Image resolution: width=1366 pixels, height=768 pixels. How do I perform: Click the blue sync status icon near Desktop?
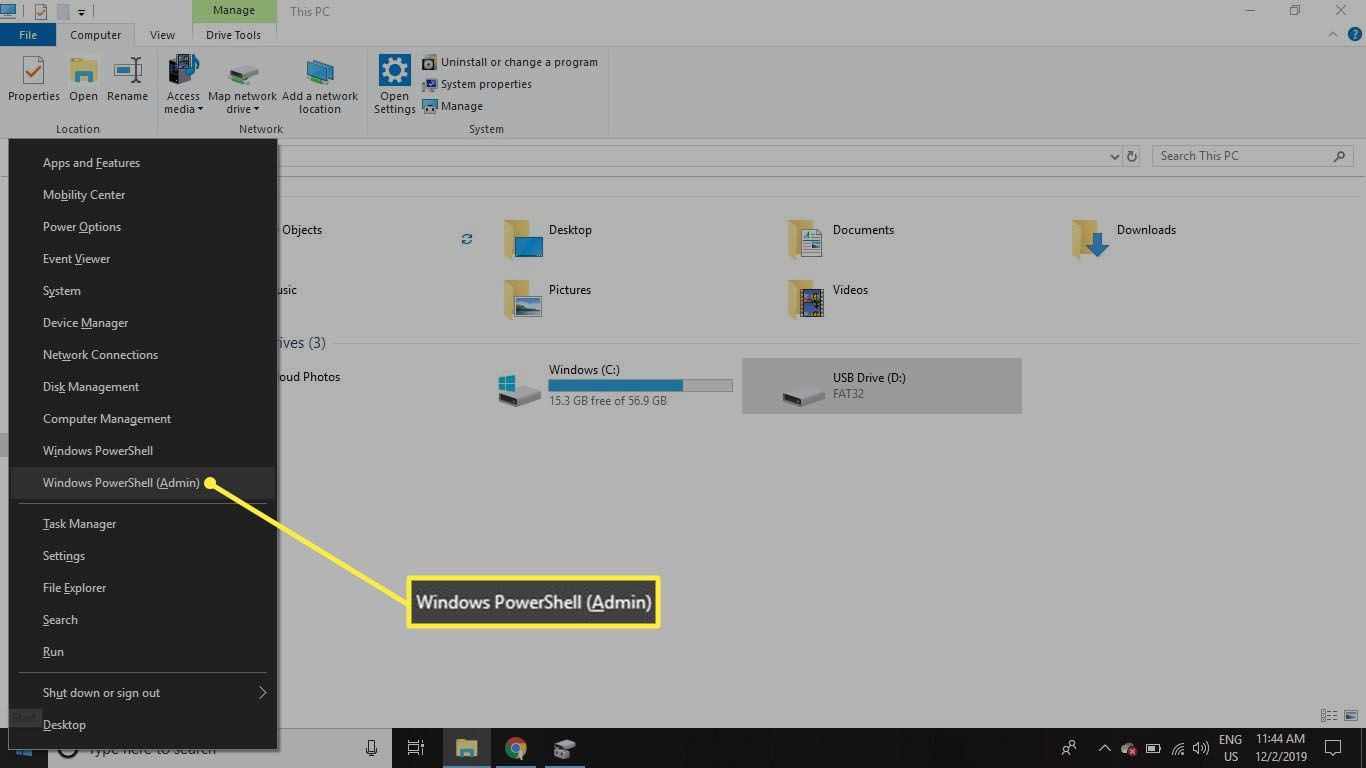[467, 239]
